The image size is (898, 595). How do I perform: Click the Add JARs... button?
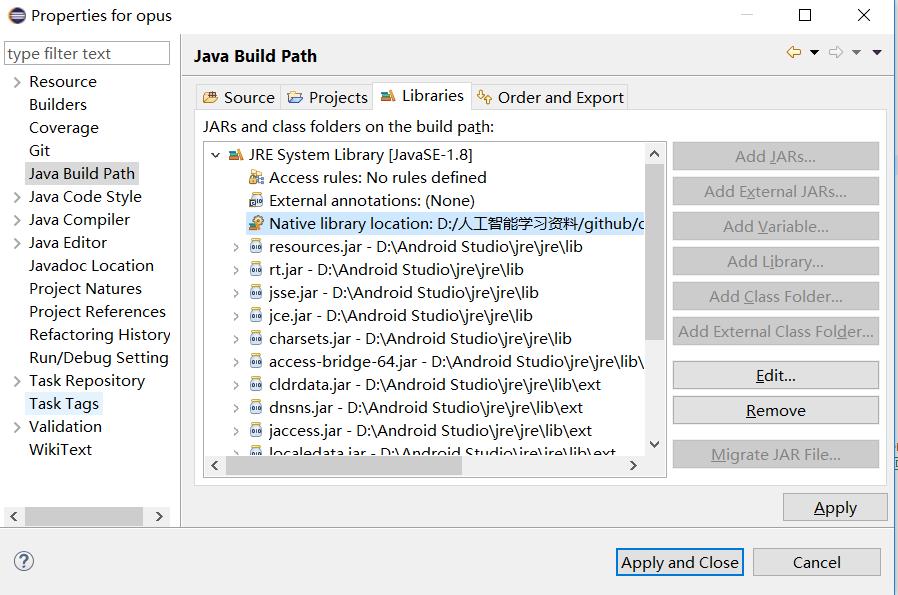click(x=775, y=156)
